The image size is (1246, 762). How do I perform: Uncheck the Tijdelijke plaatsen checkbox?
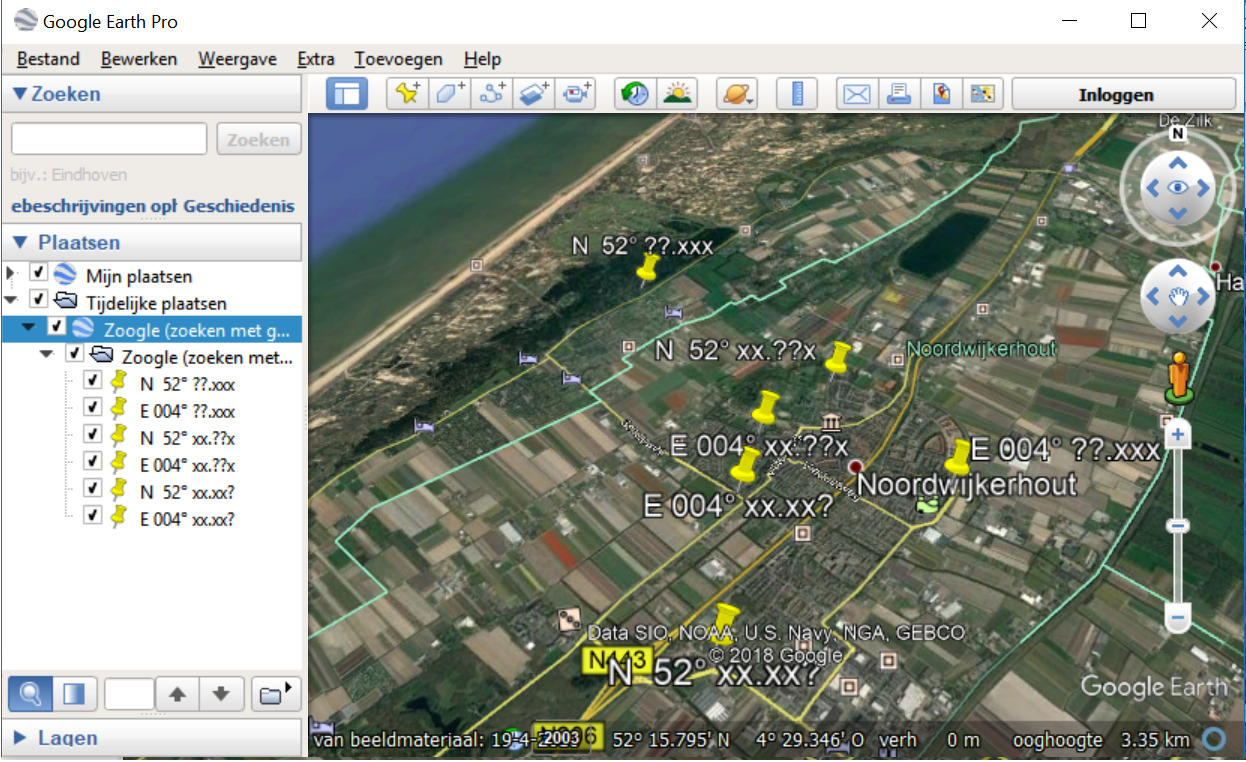click(38, 300)
